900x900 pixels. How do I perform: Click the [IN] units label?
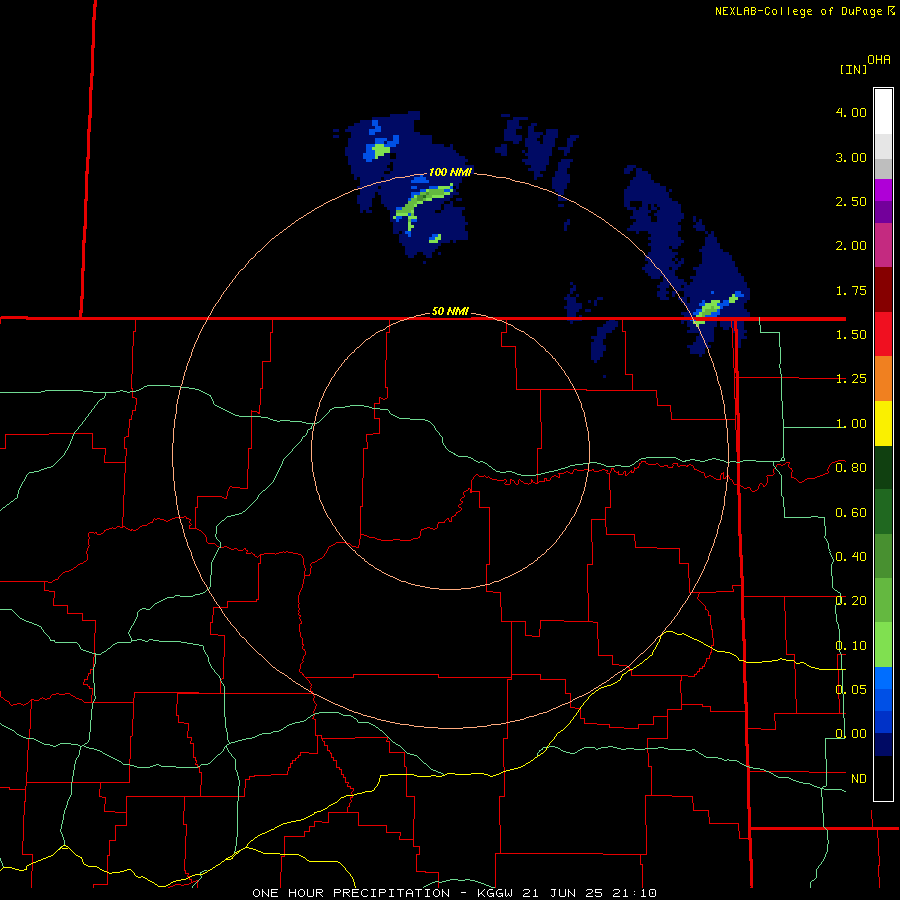click(x=853, y=69)
